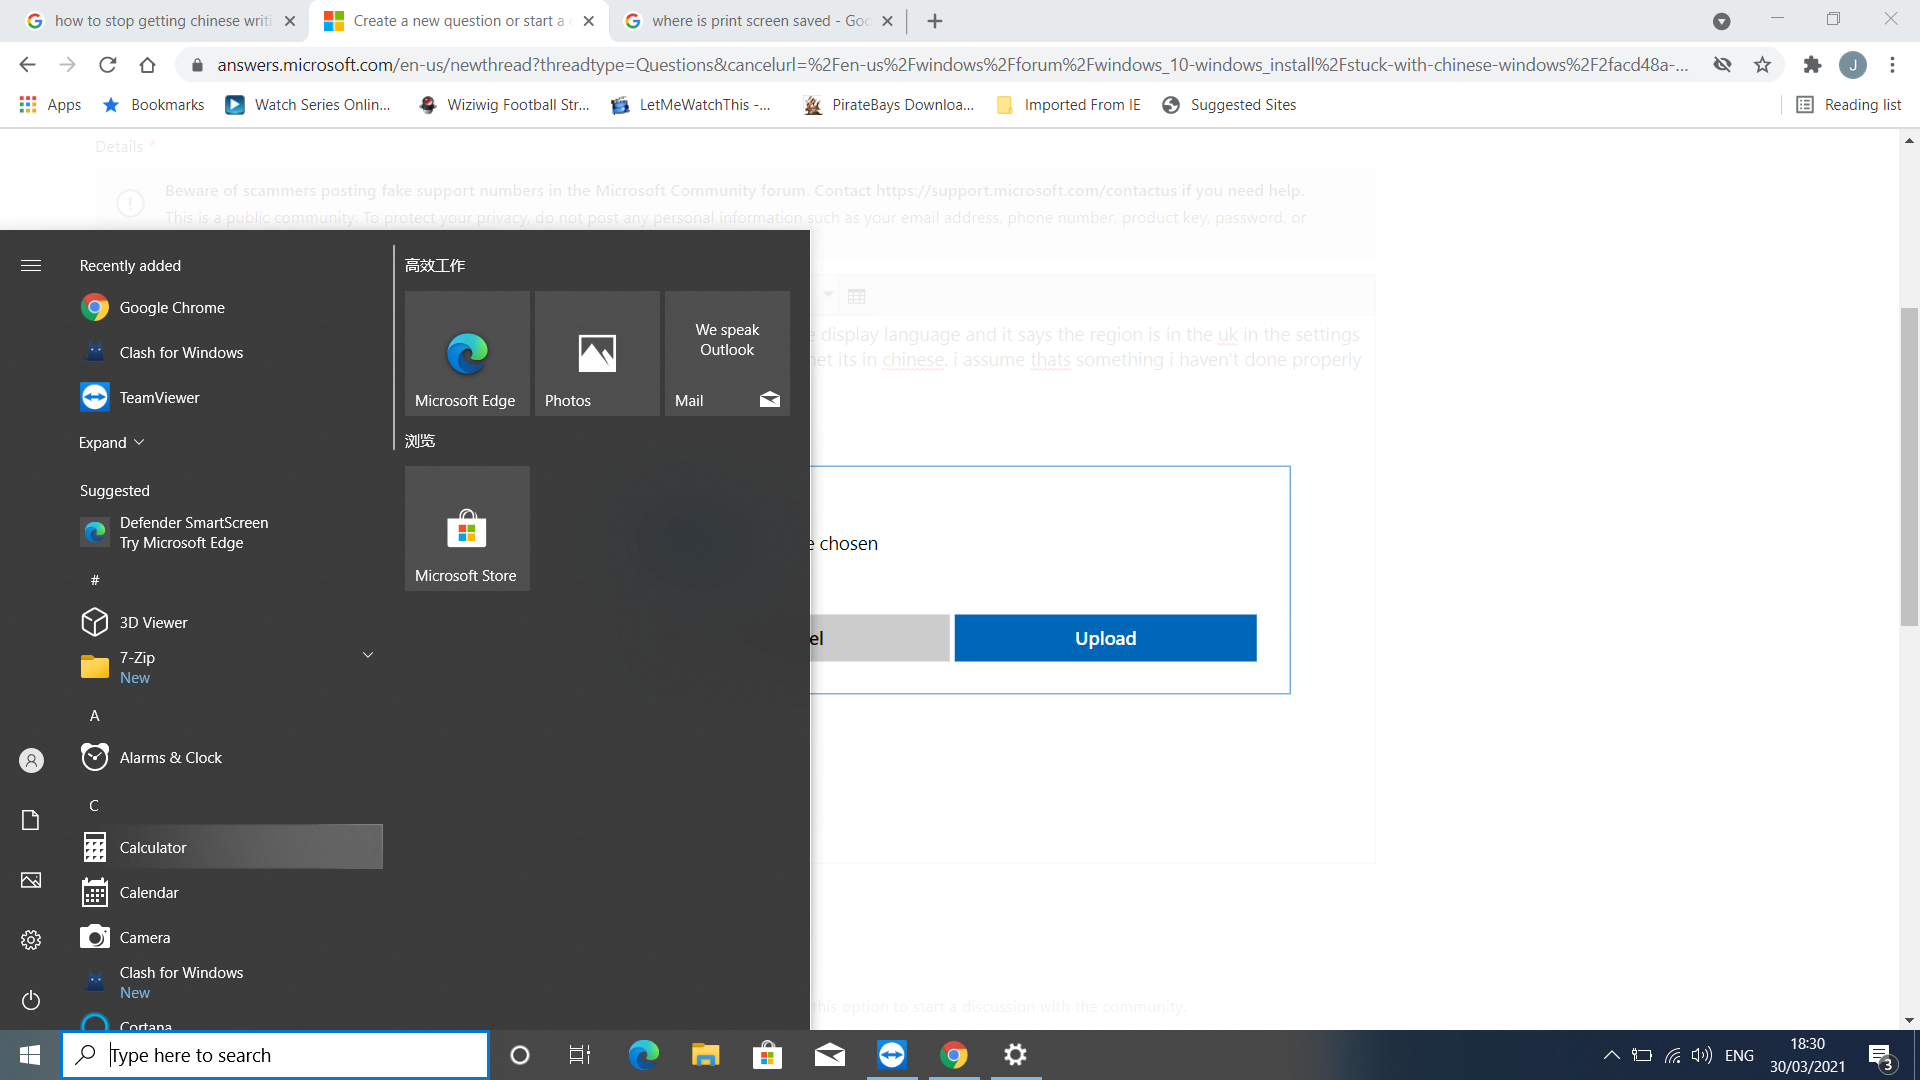This screenshot has width=1920, height=1080.
Task: Bookmark this page with star icon
Action: coord(1762,65)
